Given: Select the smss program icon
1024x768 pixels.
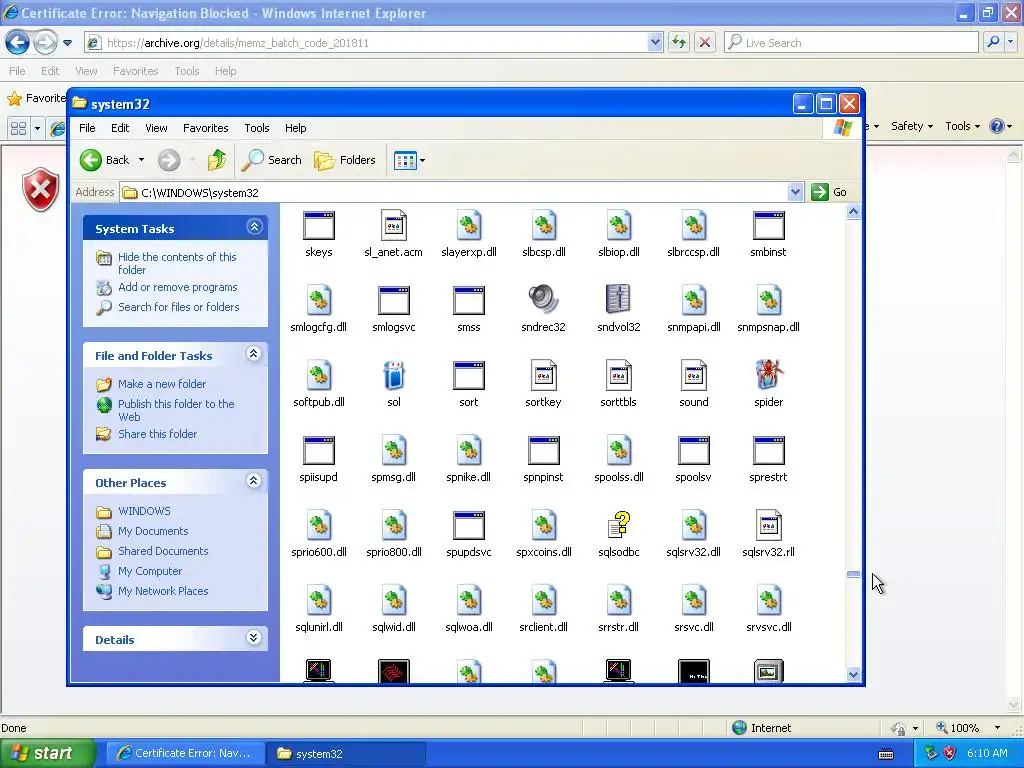Looking at the screenshot, I should (469, 301).
